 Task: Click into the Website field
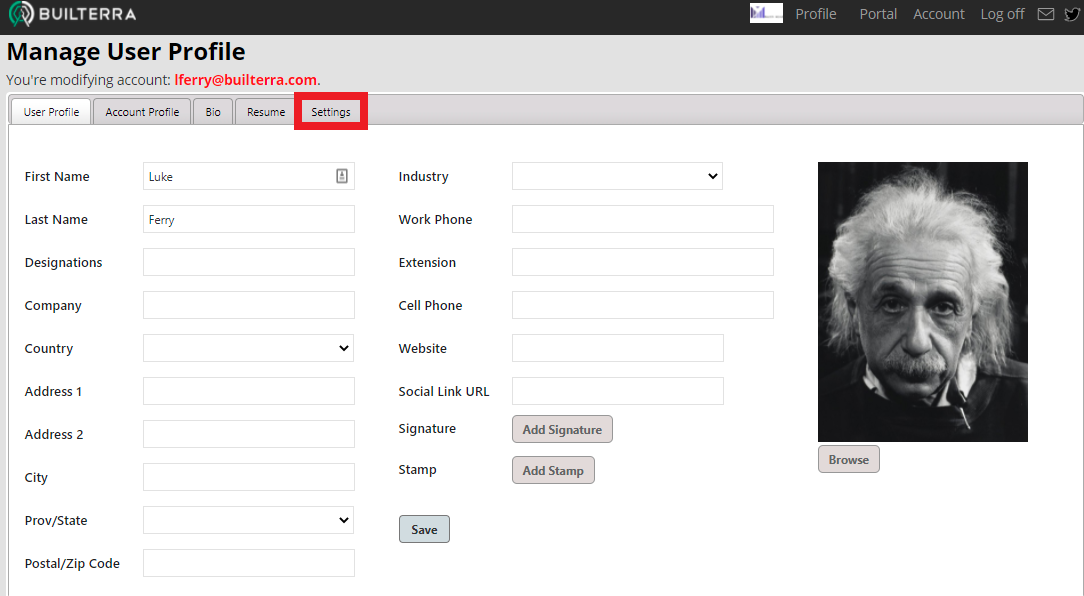click(618, 348)
